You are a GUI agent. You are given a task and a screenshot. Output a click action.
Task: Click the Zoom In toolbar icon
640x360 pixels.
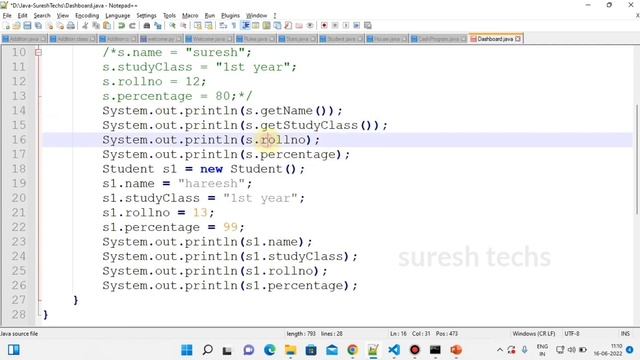(x=172, y=26)
